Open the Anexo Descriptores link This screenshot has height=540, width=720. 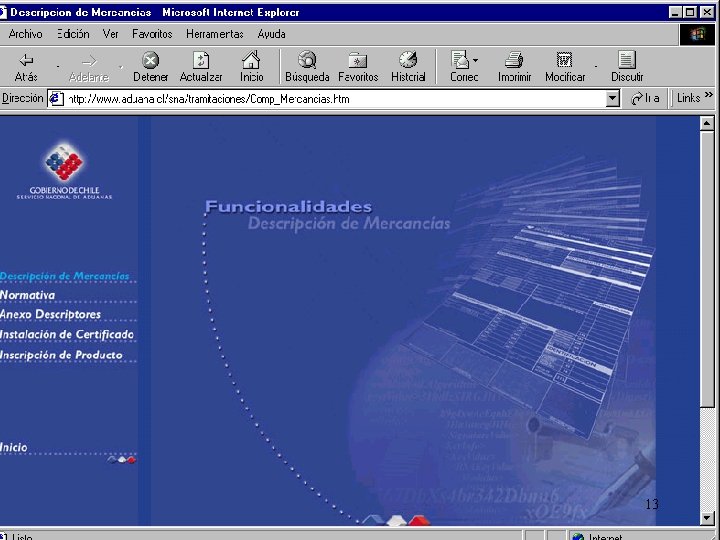pos(51,315)
